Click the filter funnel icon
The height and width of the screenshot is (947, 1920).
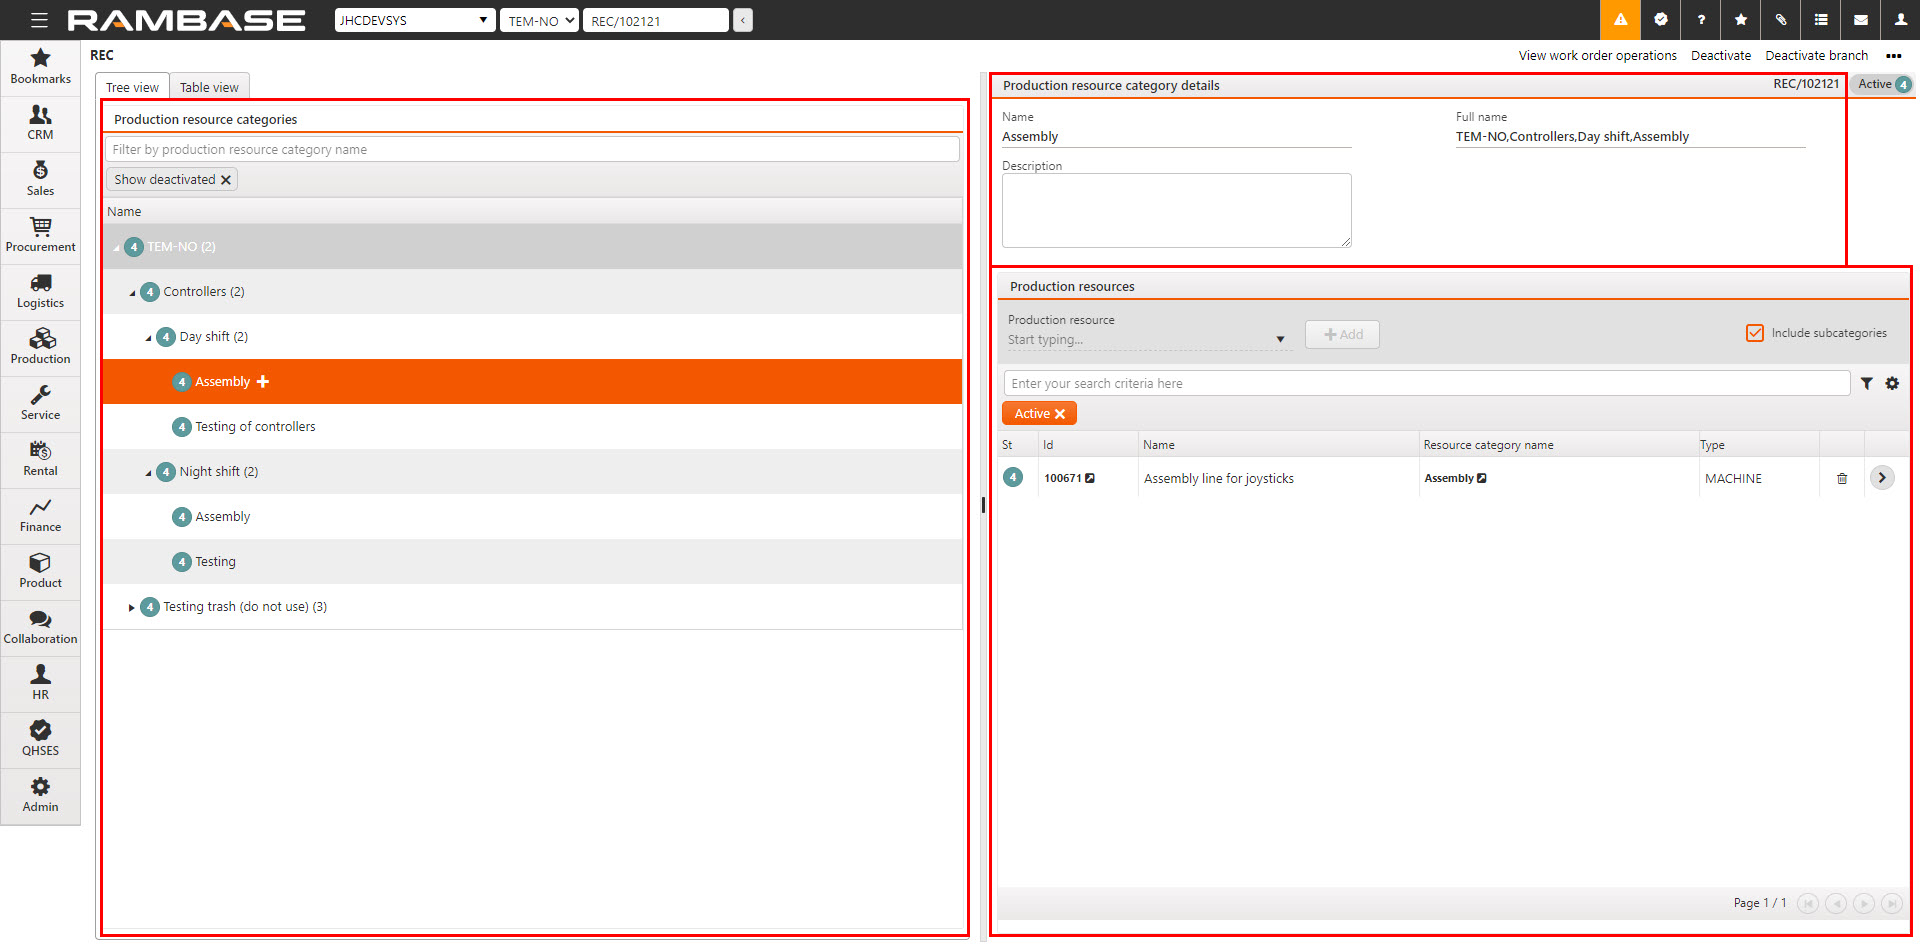pos(1866,384)
